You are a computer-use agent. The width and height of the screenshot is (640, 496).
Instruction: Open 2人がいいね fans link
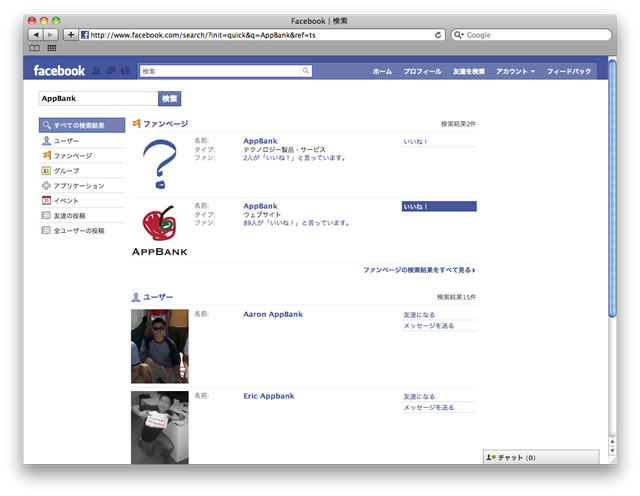tap(295, 158)
